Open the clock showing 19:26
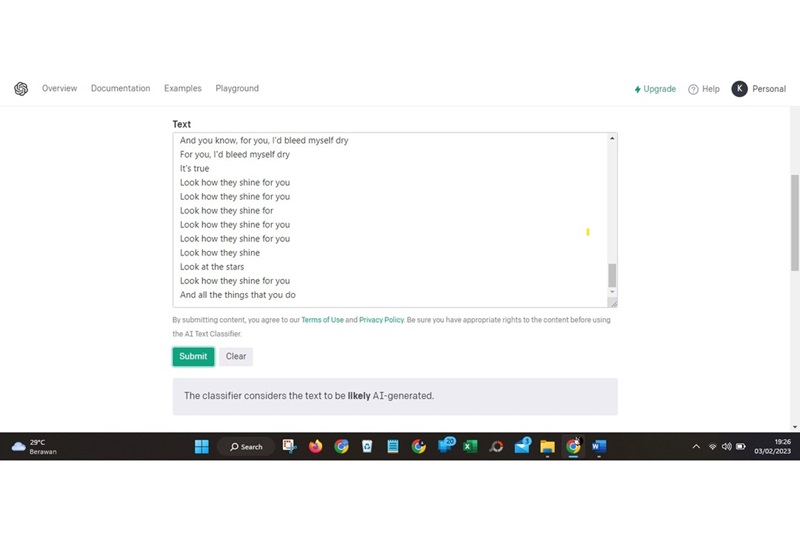 (x=772, y=446)
